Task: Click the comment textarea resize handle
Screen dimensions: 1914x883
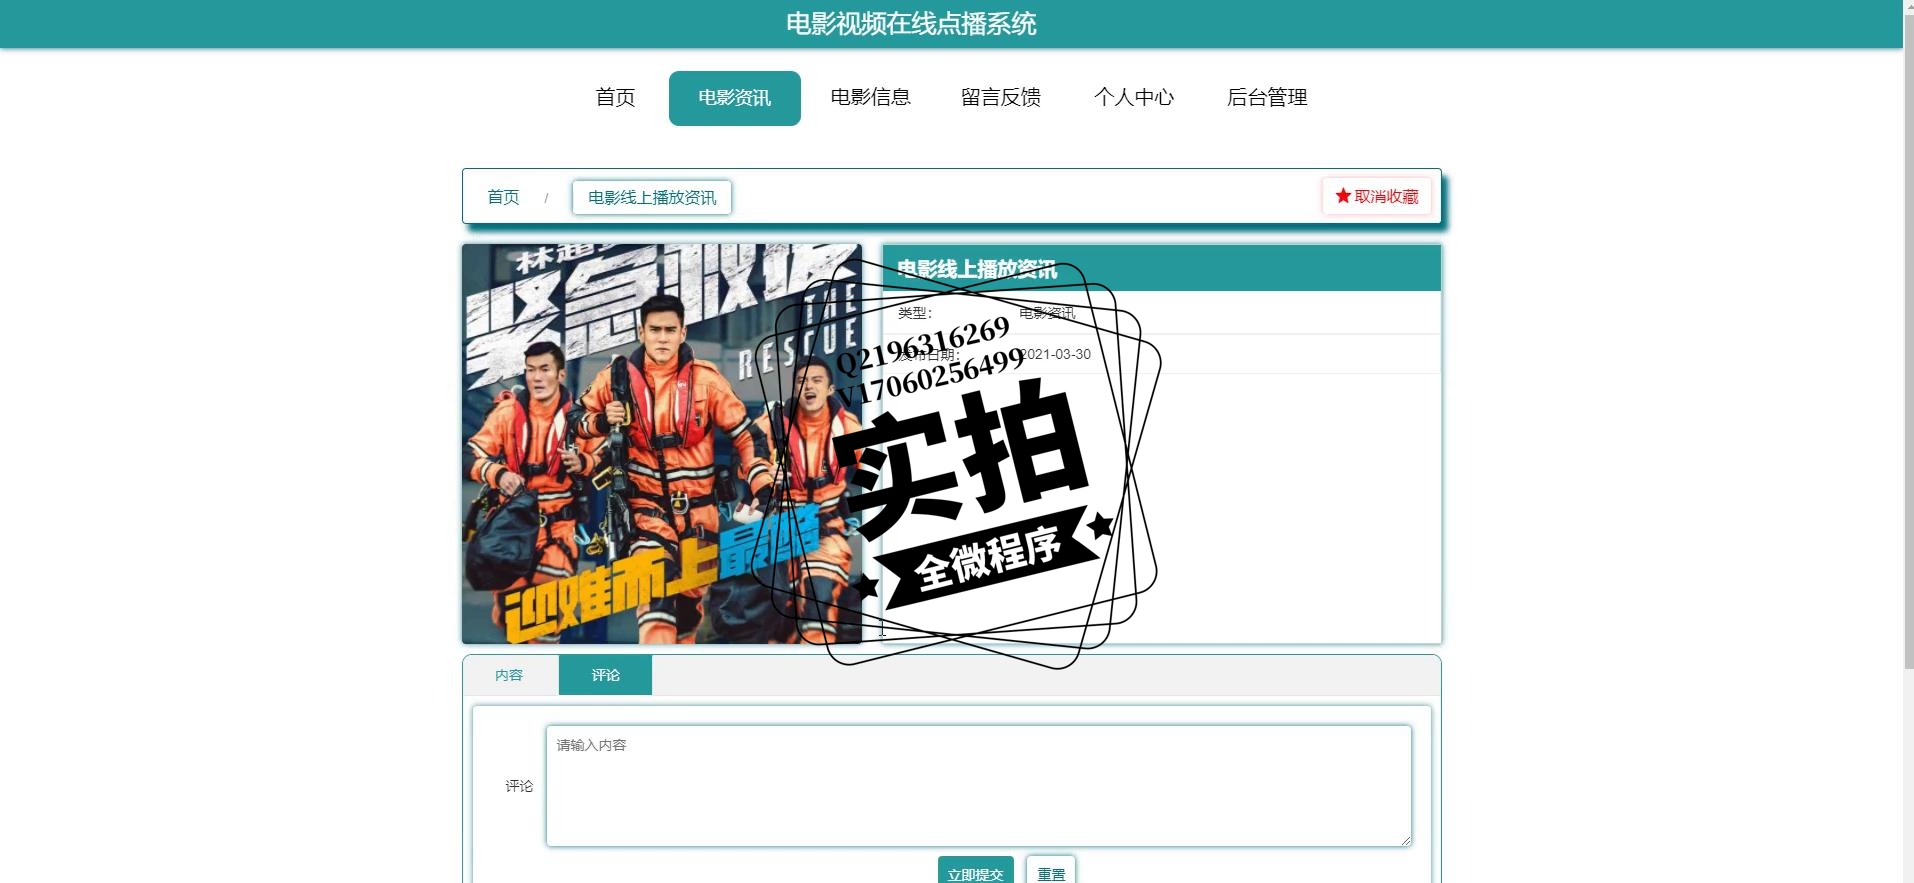Action: (x=1405, y=840)
